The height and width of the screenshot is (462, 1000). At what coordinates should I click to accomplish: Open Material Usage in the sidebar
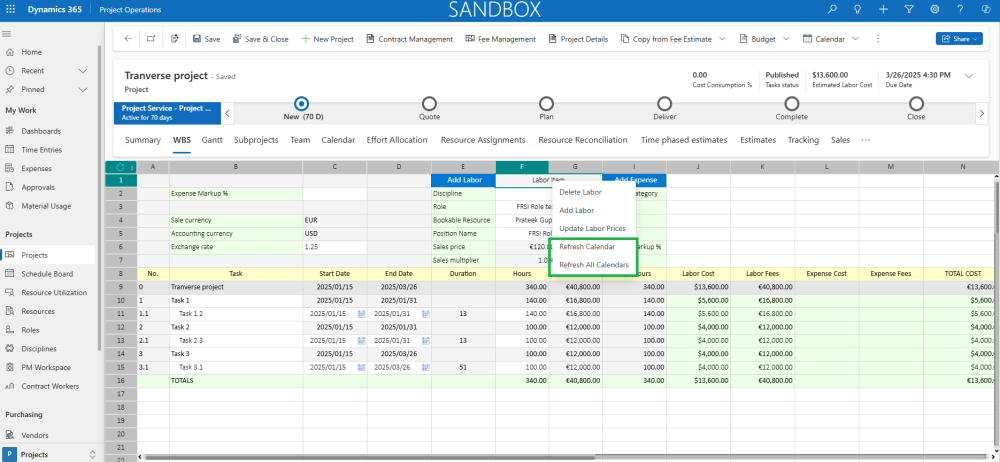coord(48,206)
